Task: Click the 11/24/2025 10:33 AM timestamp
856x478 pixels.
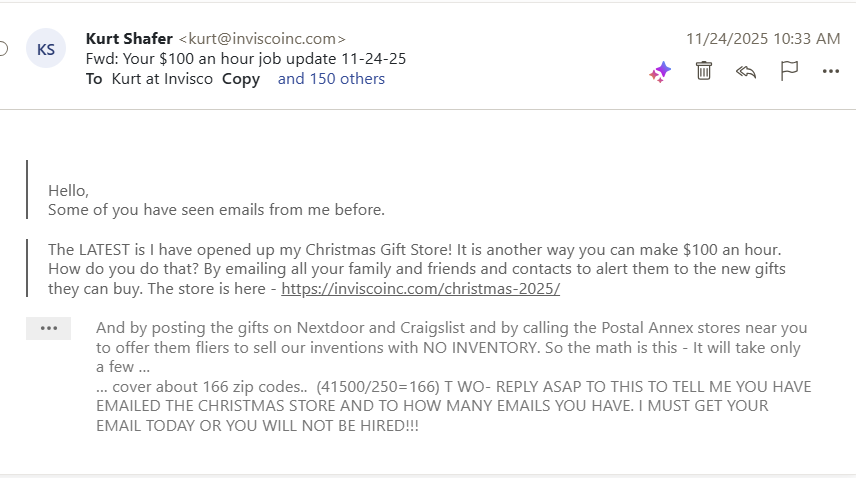Action: click(762, 39)
